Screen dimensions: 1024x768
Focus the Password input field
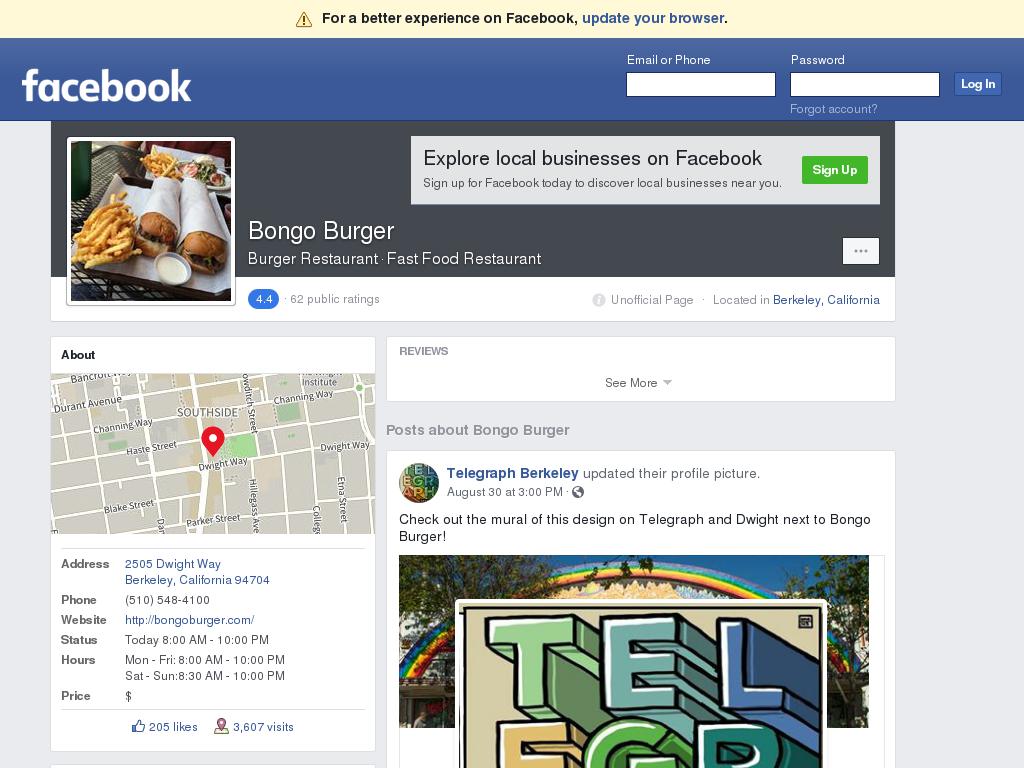pos(865,84)
